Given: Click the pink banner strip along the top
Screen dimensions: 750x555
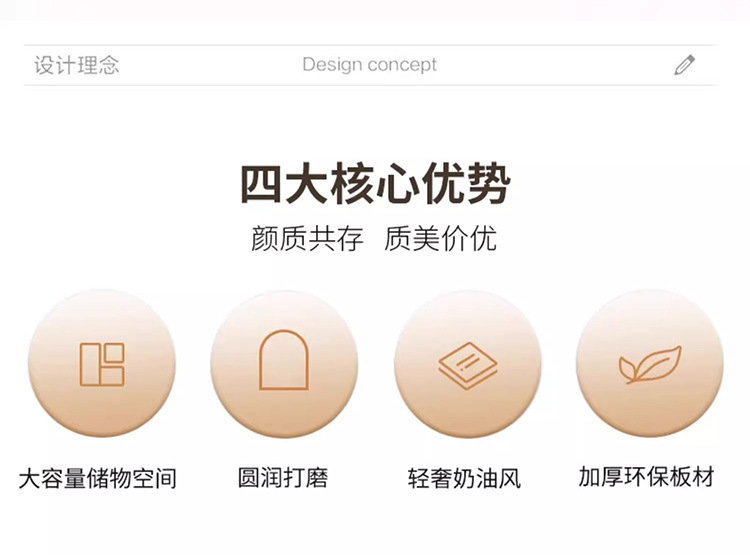Looking at the screenshot, I should point(375,10).
